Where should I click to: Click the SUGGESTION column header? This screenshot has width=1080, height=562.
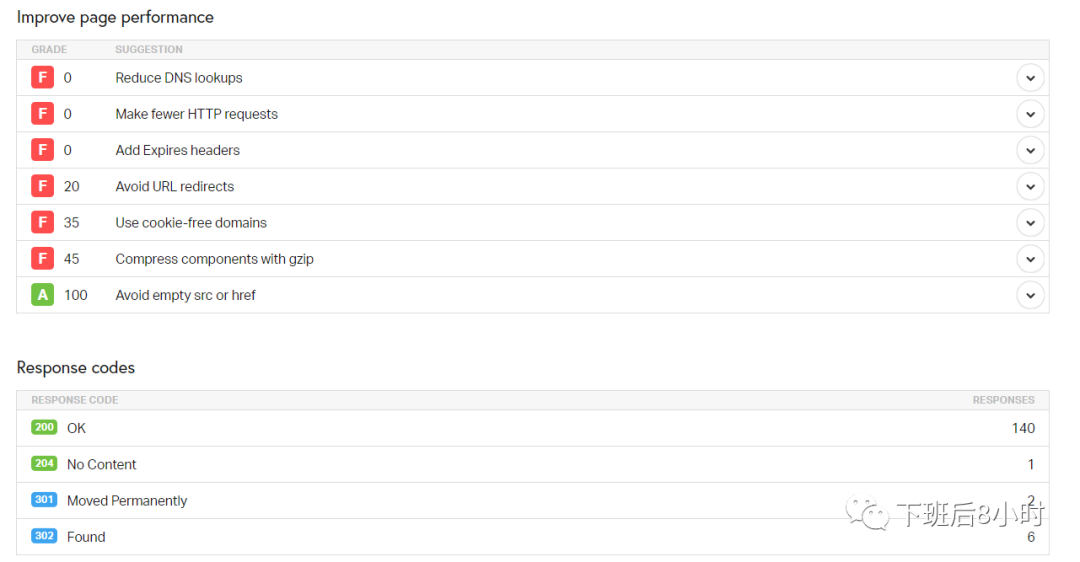coord(149,50)
